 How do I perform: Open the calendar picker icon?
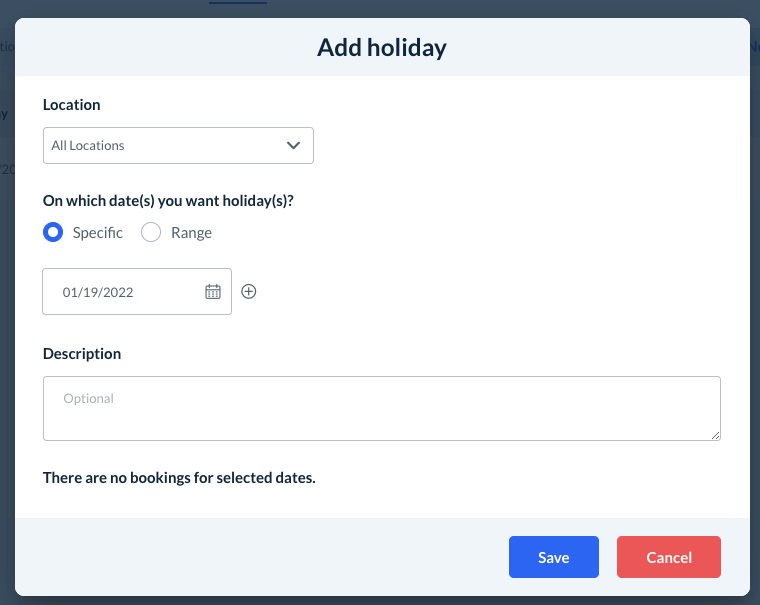point(213,292)
